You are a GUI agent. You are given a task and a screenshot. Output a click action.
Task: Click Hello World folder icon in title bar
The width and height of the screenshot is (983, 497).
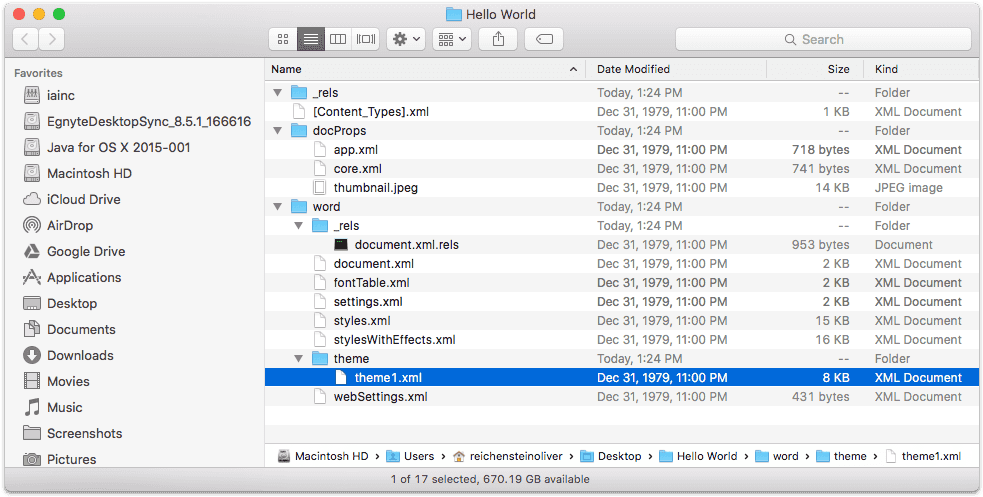pos(453,14)
